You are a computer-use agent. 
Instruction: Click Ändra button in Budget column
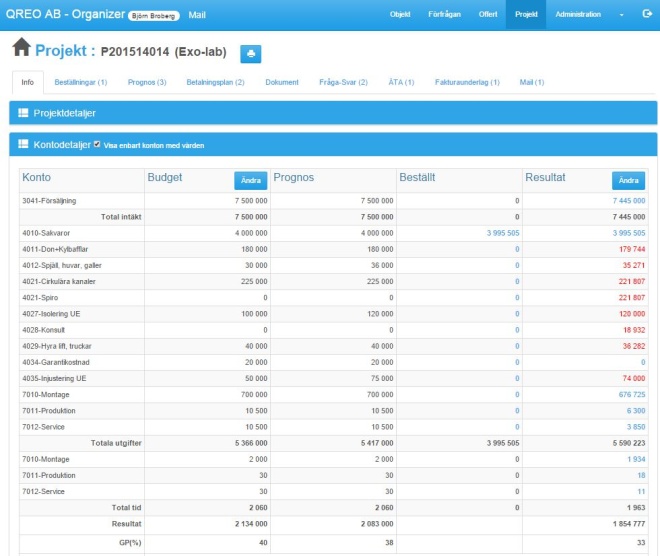250,181
